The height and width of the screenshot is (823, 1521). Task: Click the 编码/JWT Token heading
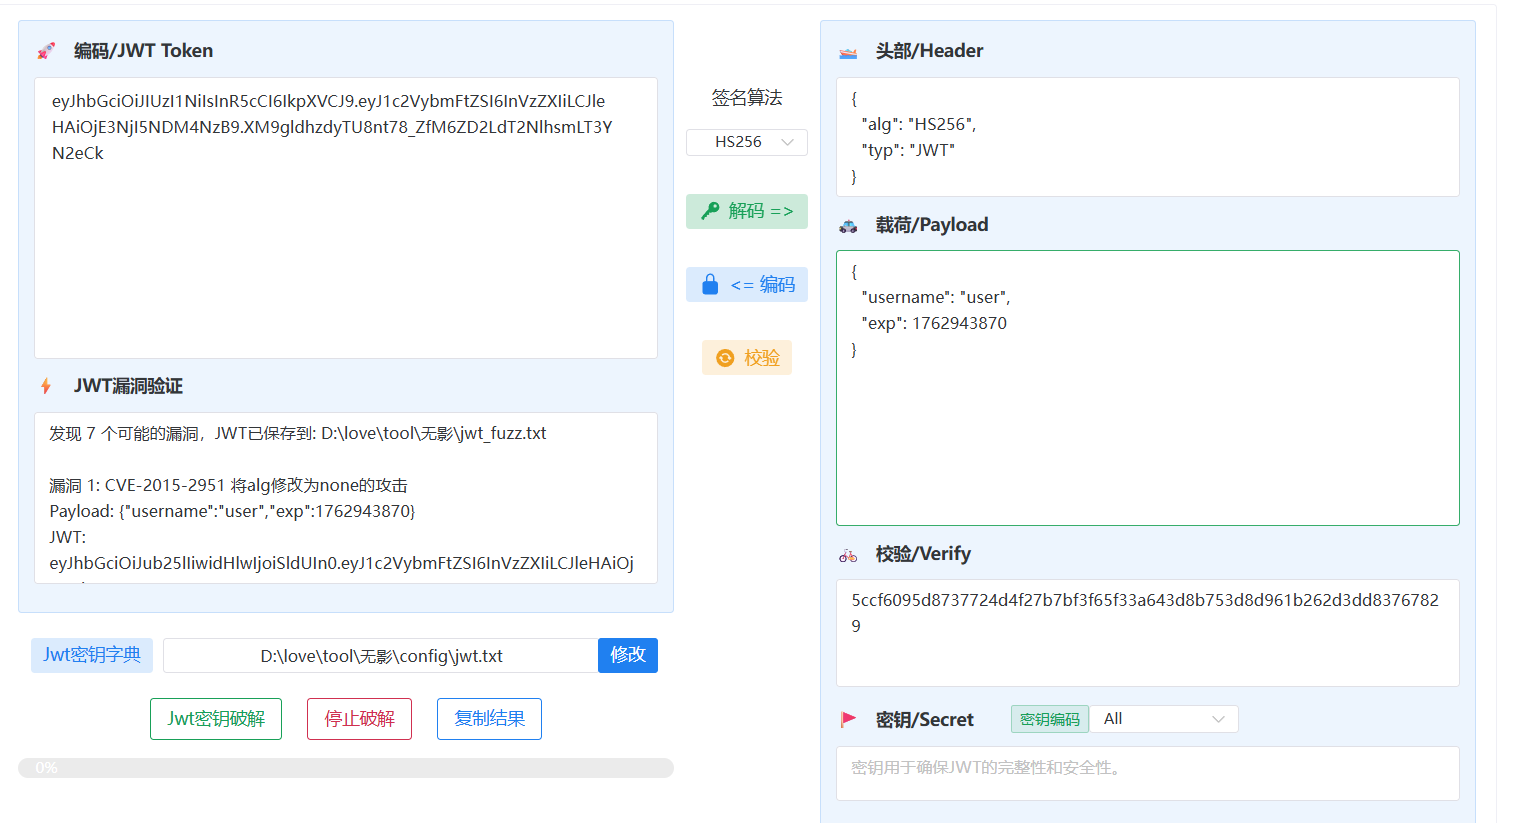tap(143, 51)
